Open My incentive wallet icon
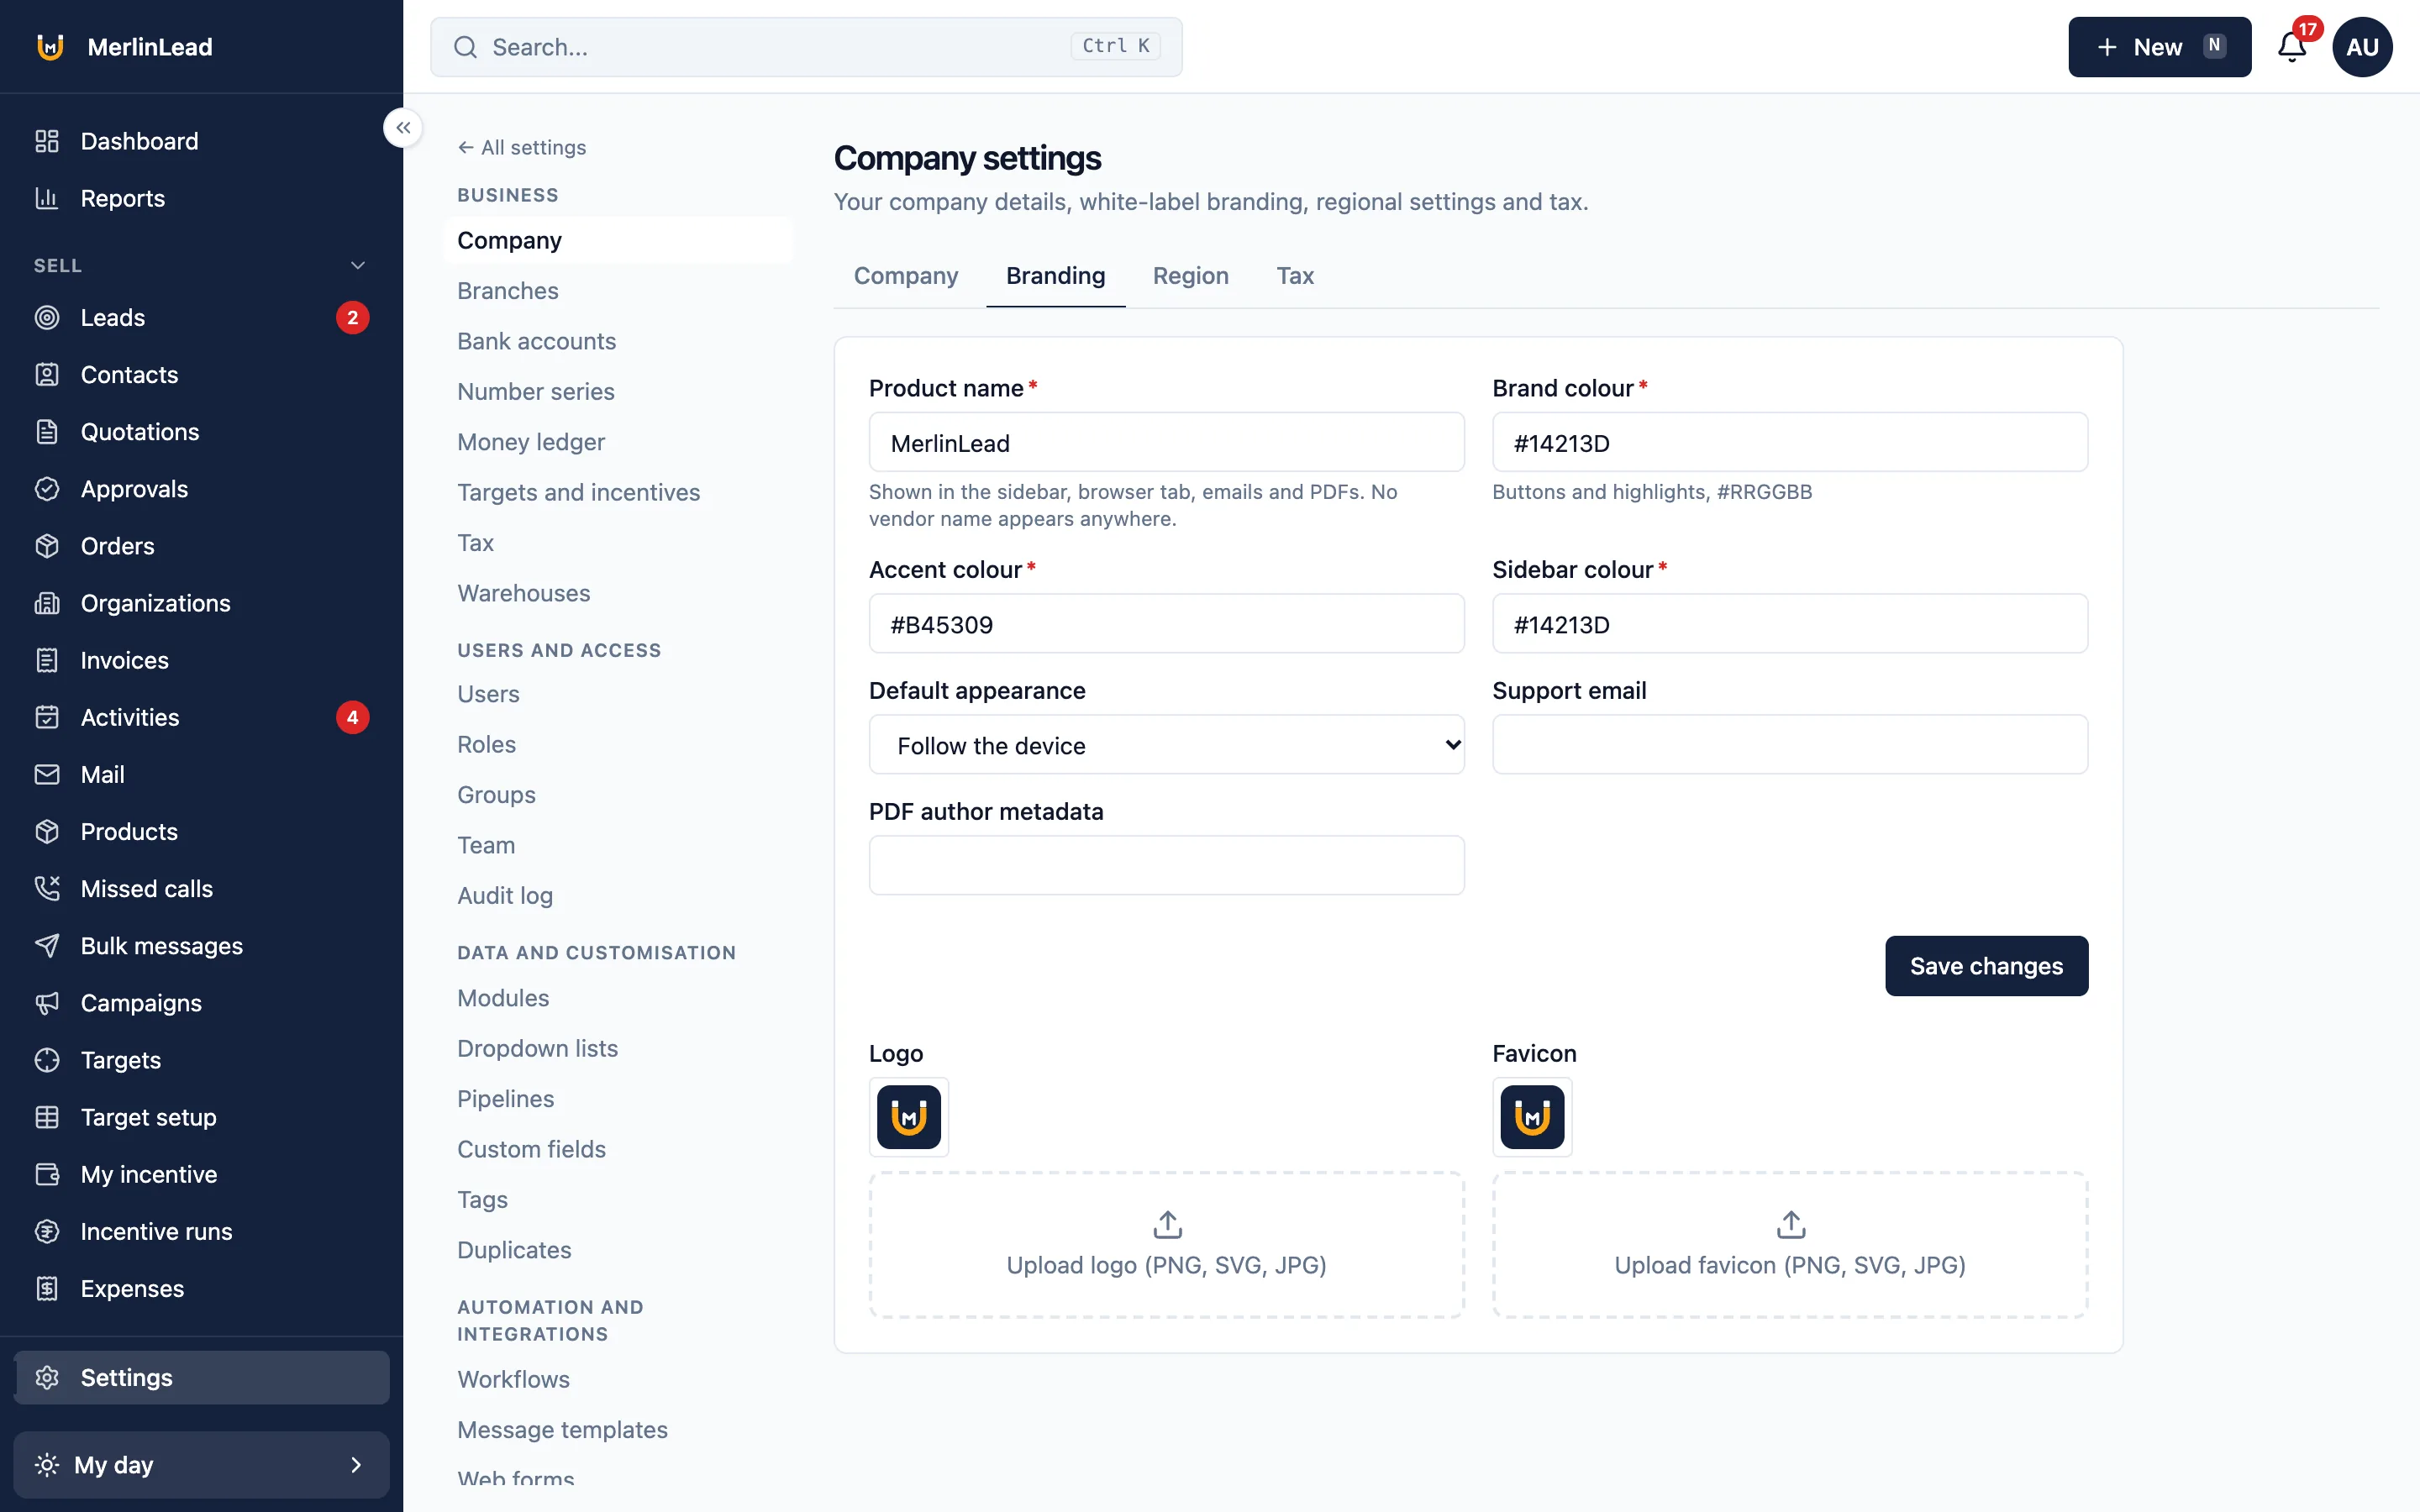The image size is (2420, 1512). click(47, 1174)
